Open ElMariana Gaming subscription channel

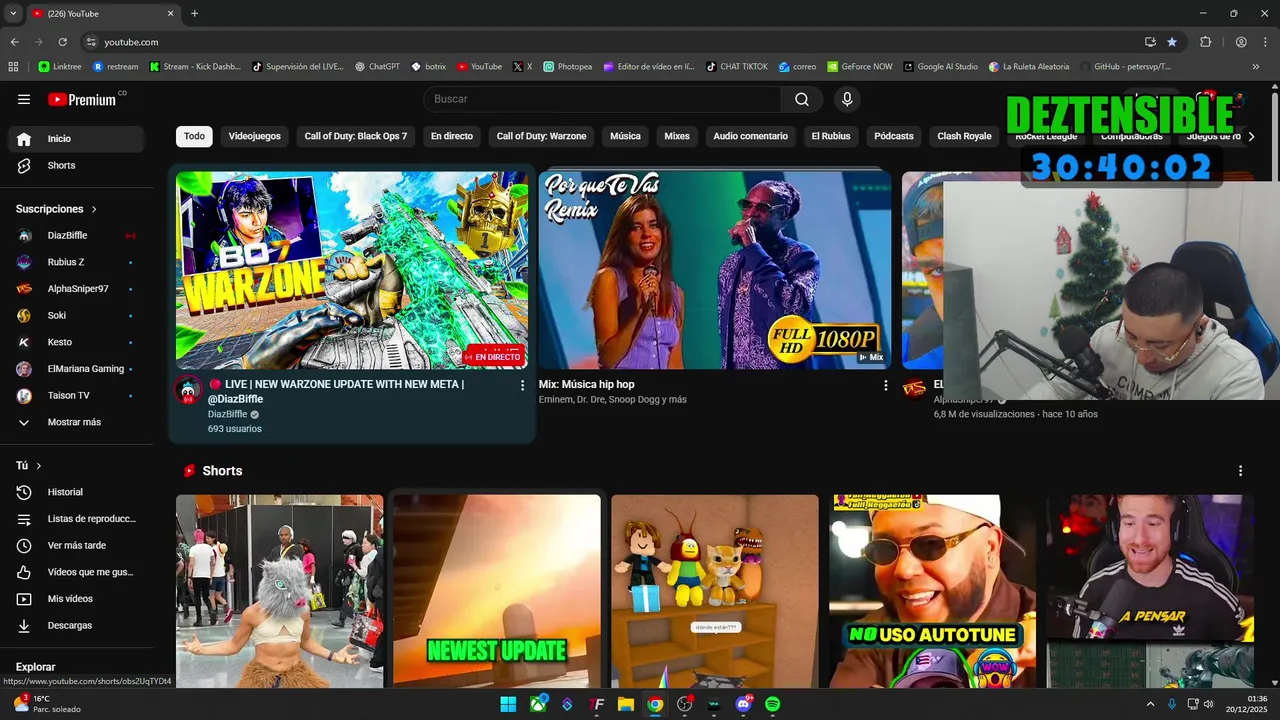[x=76, y=369]
